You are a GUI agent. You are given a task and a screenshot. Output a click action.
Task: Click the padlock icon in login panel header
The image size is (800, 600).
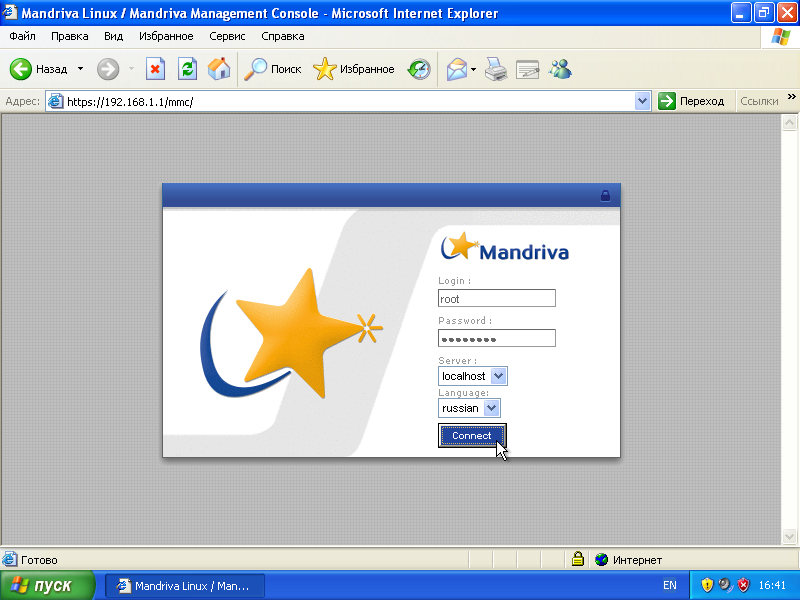point(605,195)
